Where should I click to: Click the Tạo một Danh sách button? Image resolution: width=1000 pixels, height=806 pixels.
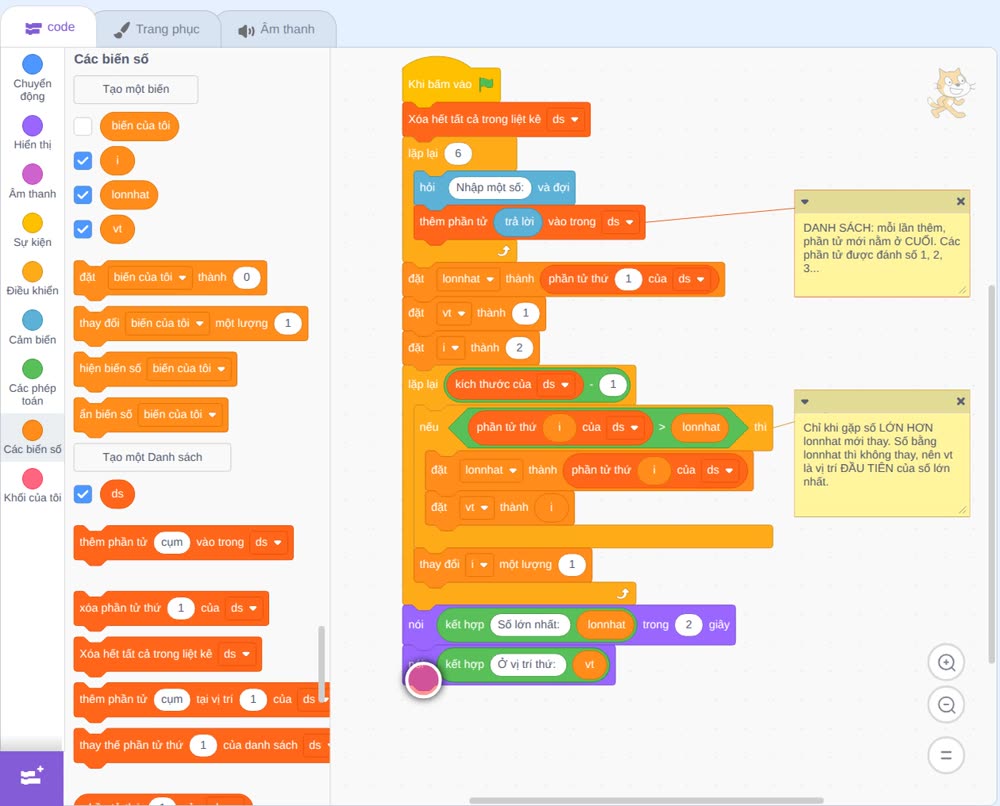tap(152, 457)
